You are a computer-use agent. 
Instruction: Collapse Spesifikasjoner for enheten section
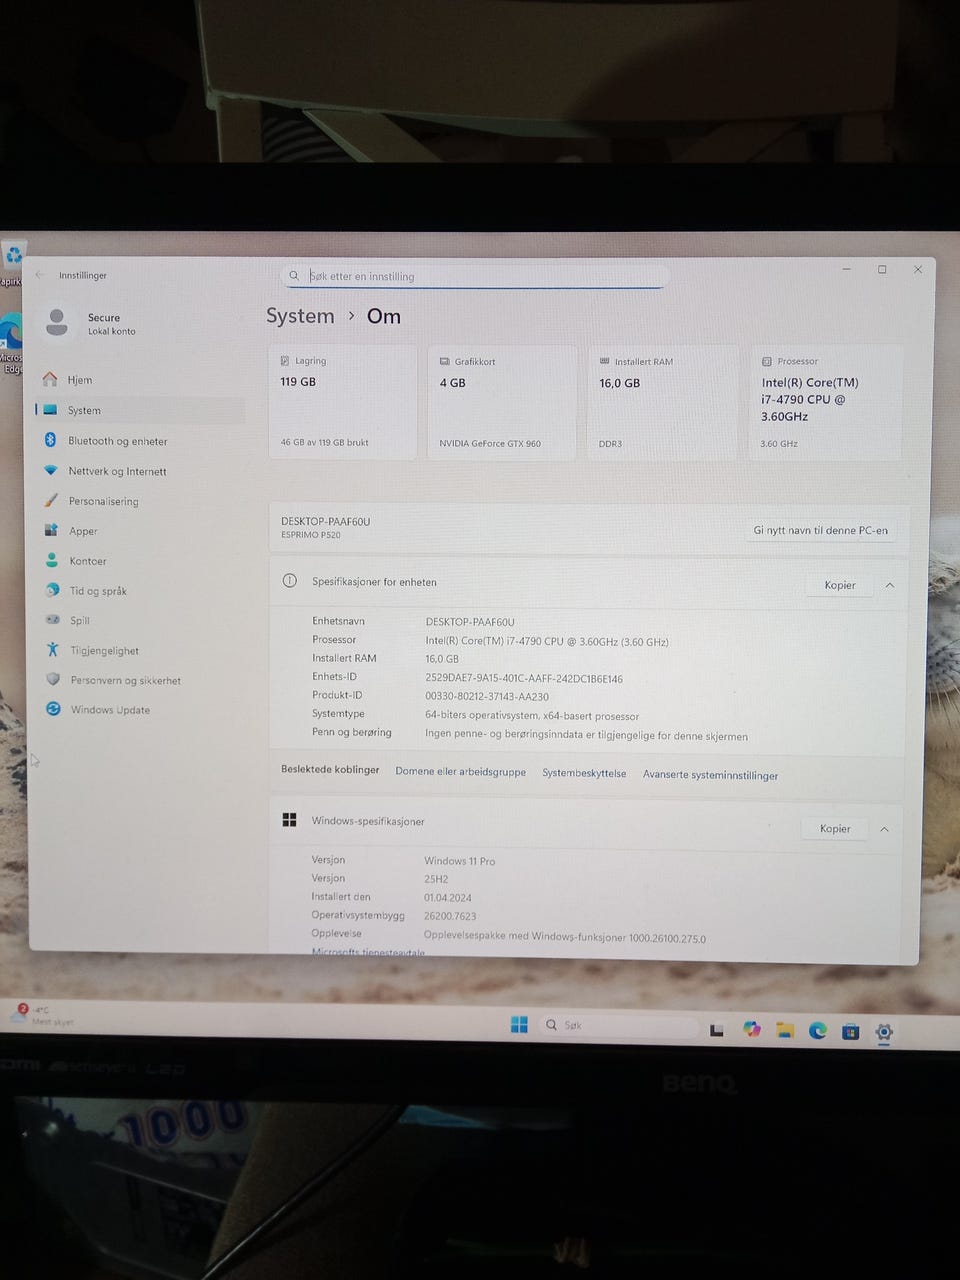click(889, 585)
